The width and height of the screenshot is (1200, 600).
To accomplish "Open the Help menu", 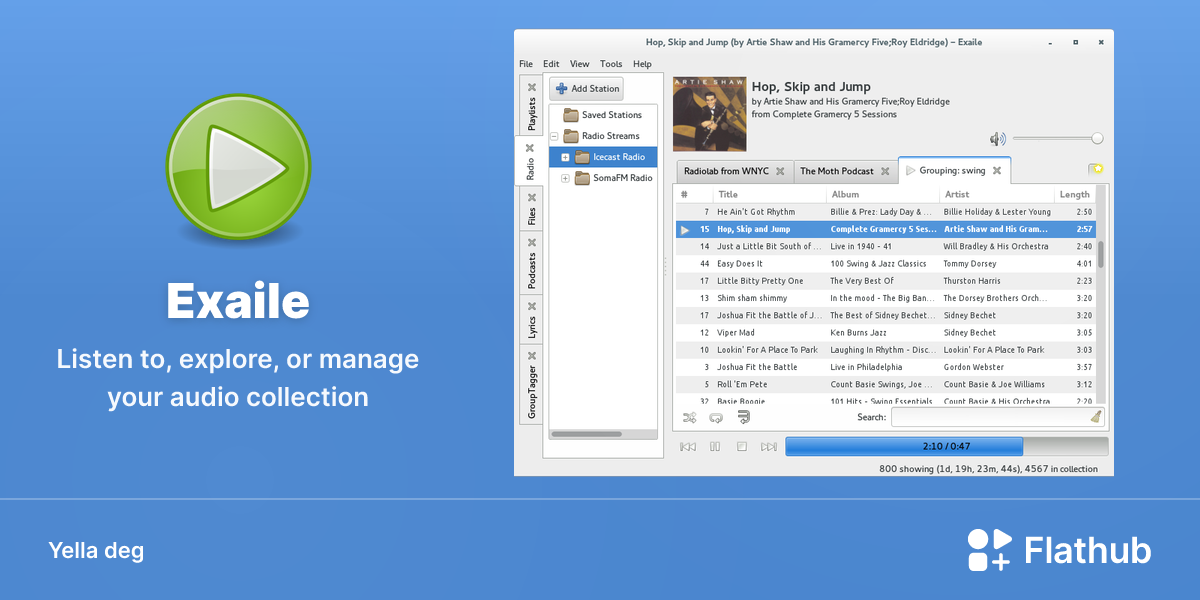I will pyautogui.click(x=642, y=64).
